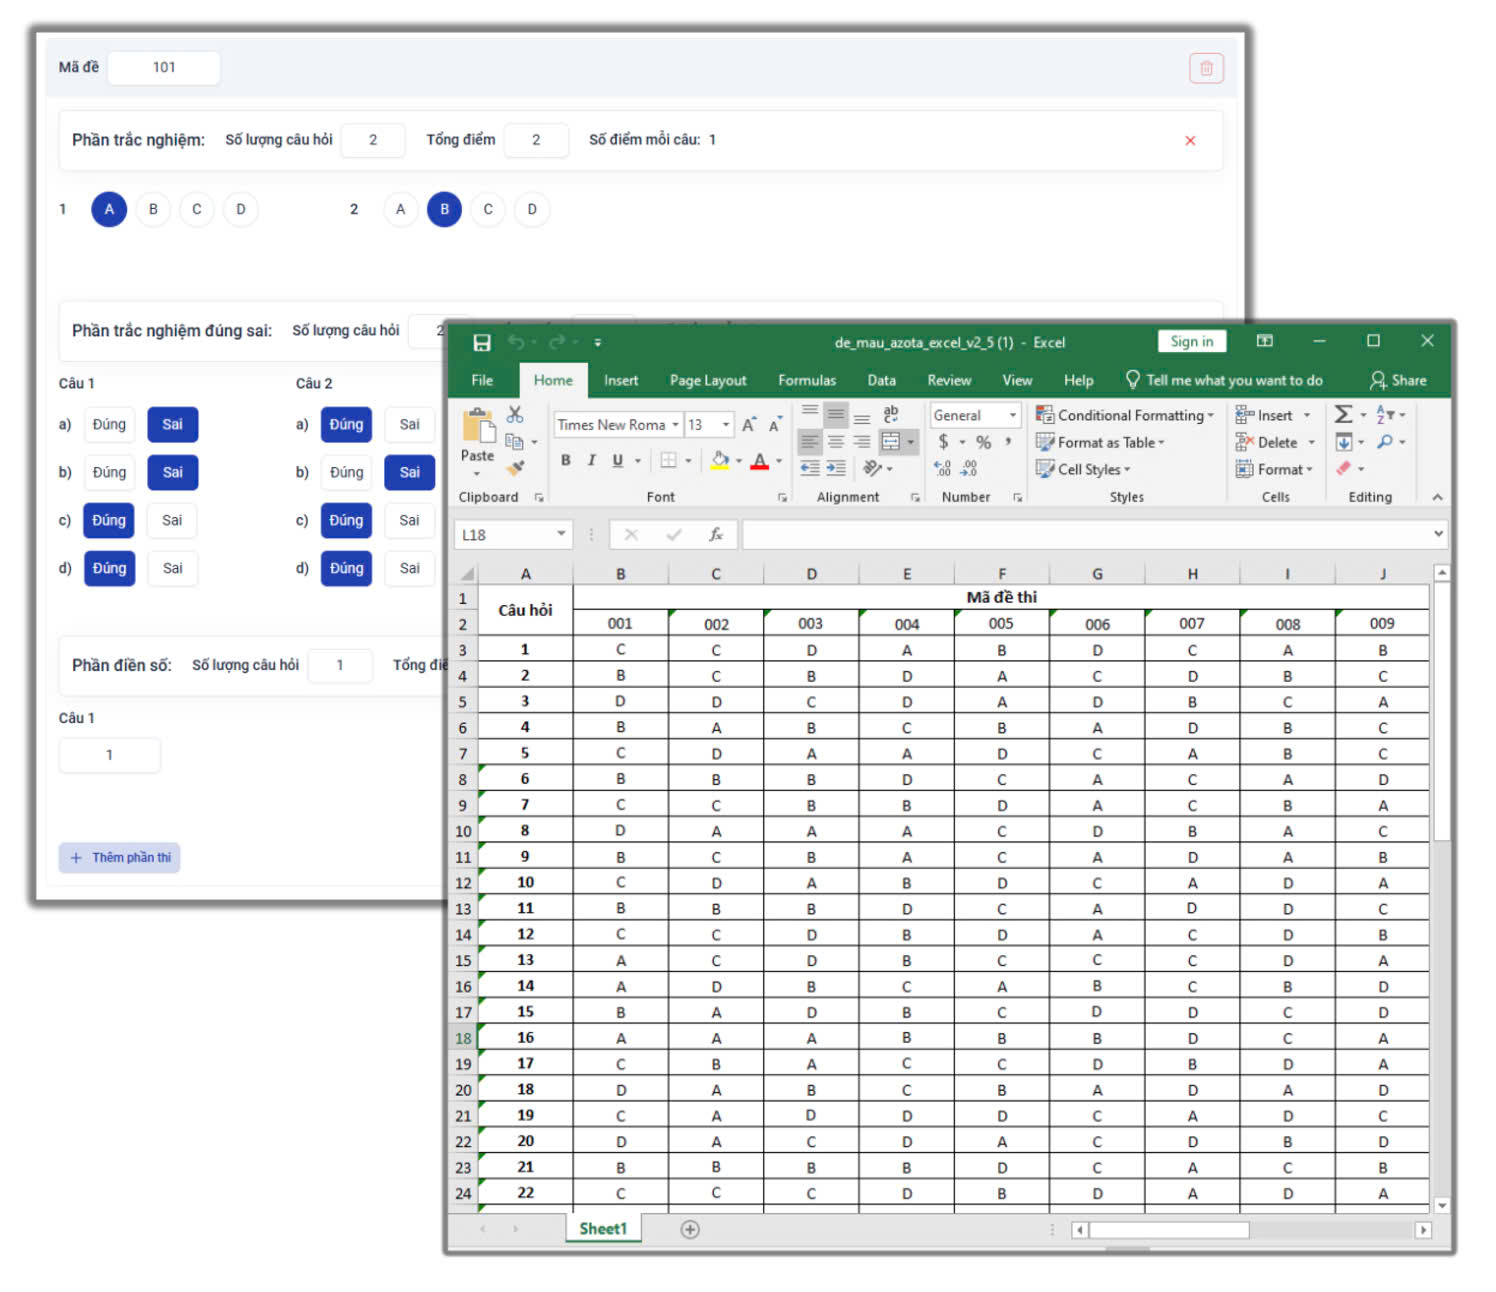This screenshot has height=1292, width=1496.
Task: Click the Borders icon
Action: (x=668, y=460)
